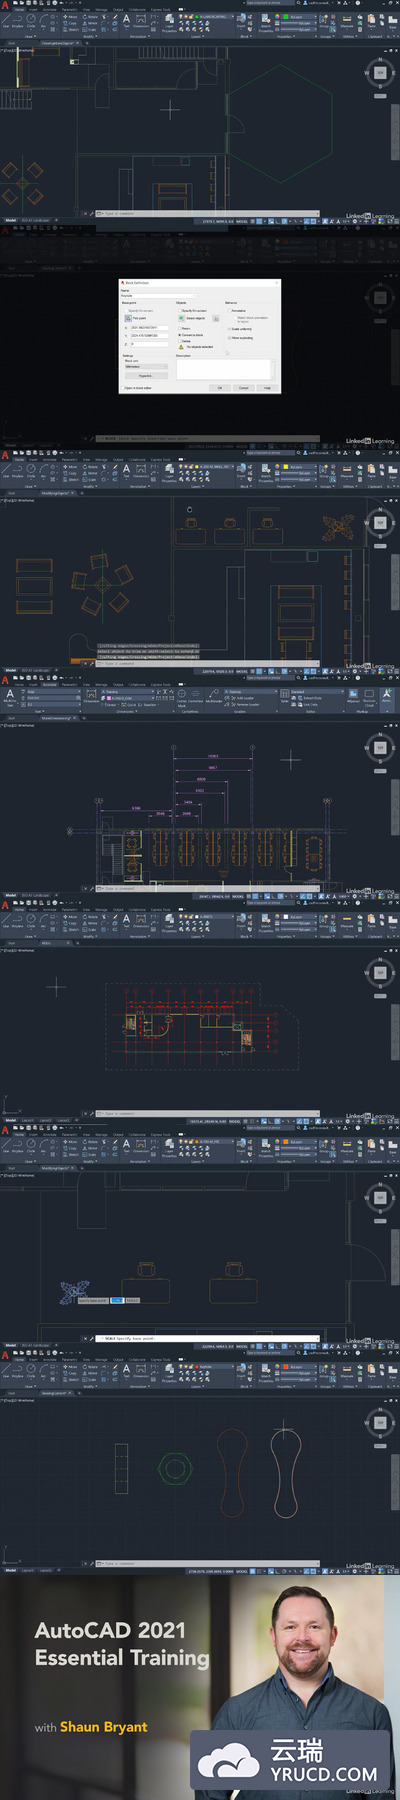Click Help in Block Definition dialog
The height and width of the screenshot is (1800, 400).
(267, 388)
